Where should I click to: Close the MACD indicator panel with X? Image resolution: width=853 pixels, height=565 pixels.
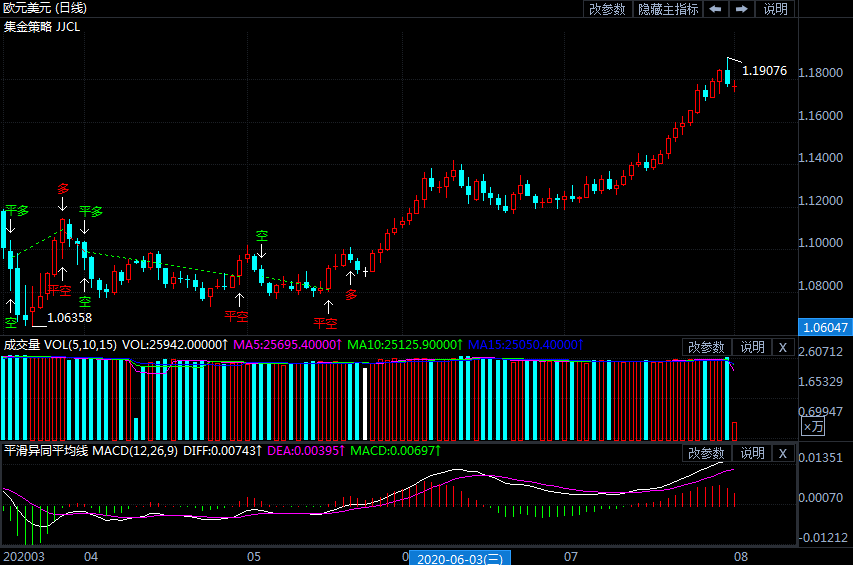(x=783, y=454)
